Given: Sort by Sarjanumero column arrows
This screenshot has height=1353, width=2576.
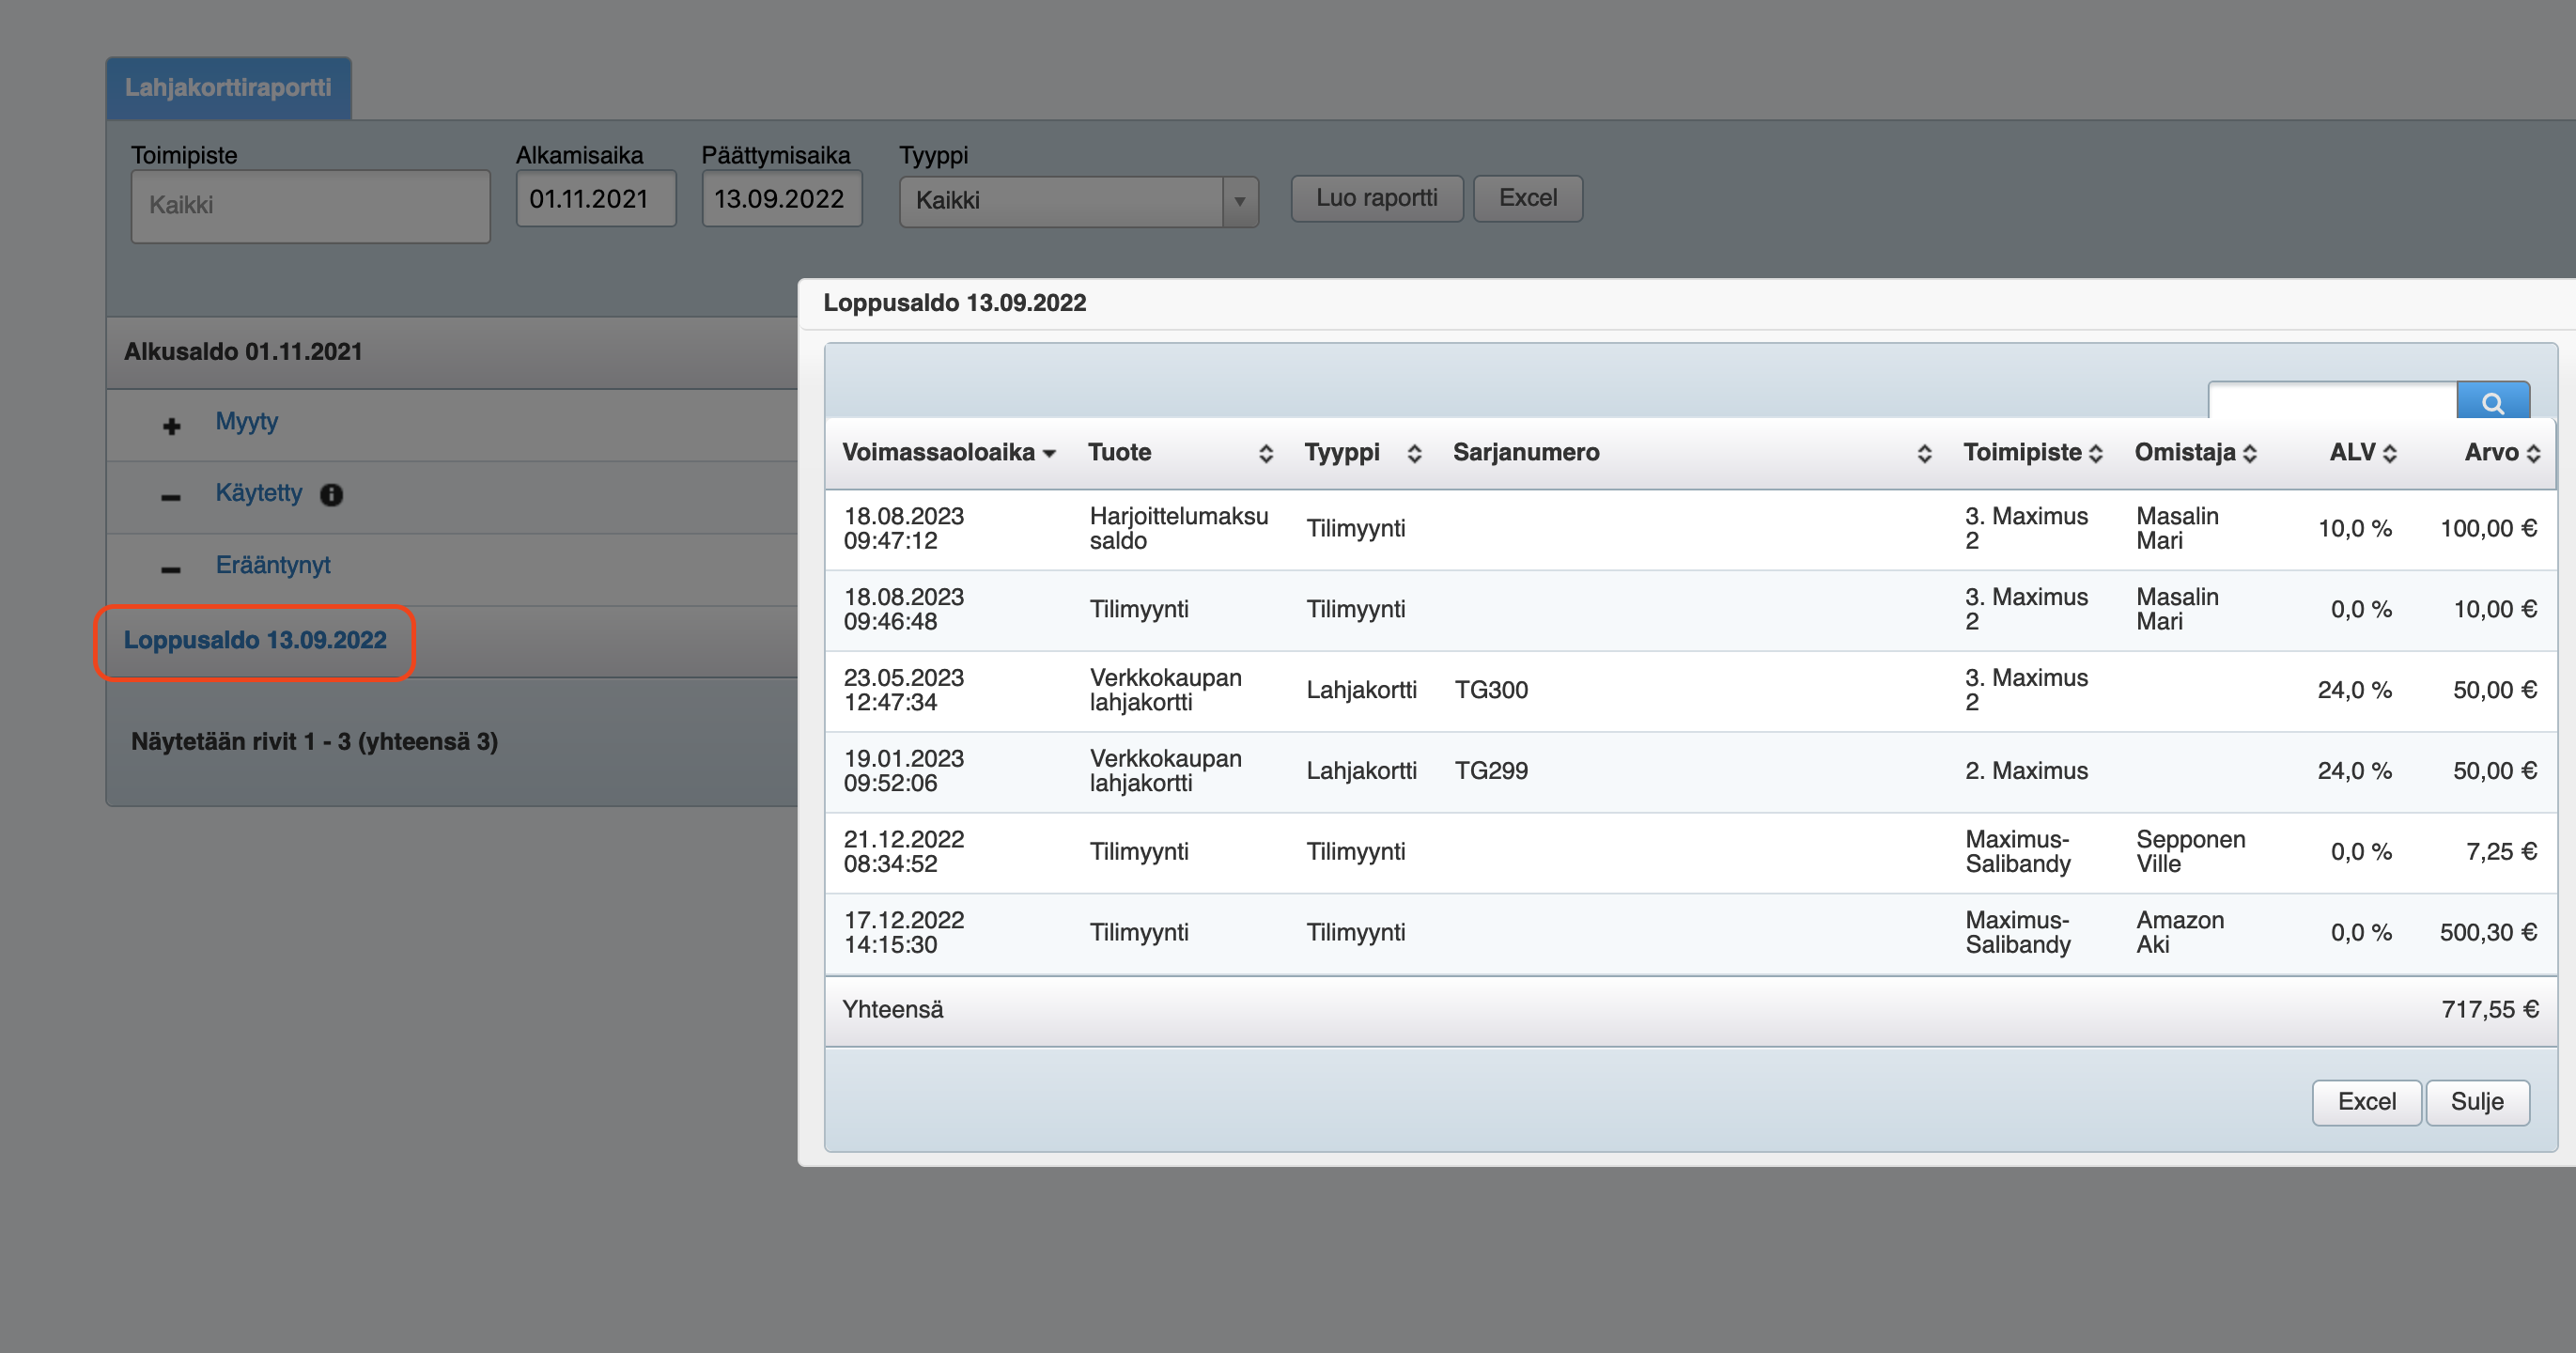Looking at the screenshot, I should (x=1923, y=454).
